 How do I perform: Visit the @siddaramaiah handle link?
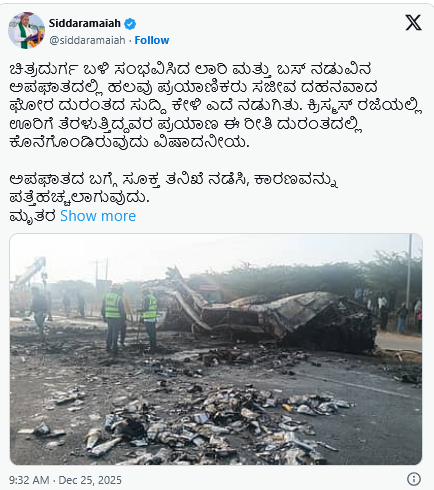(x=87, y=40)
